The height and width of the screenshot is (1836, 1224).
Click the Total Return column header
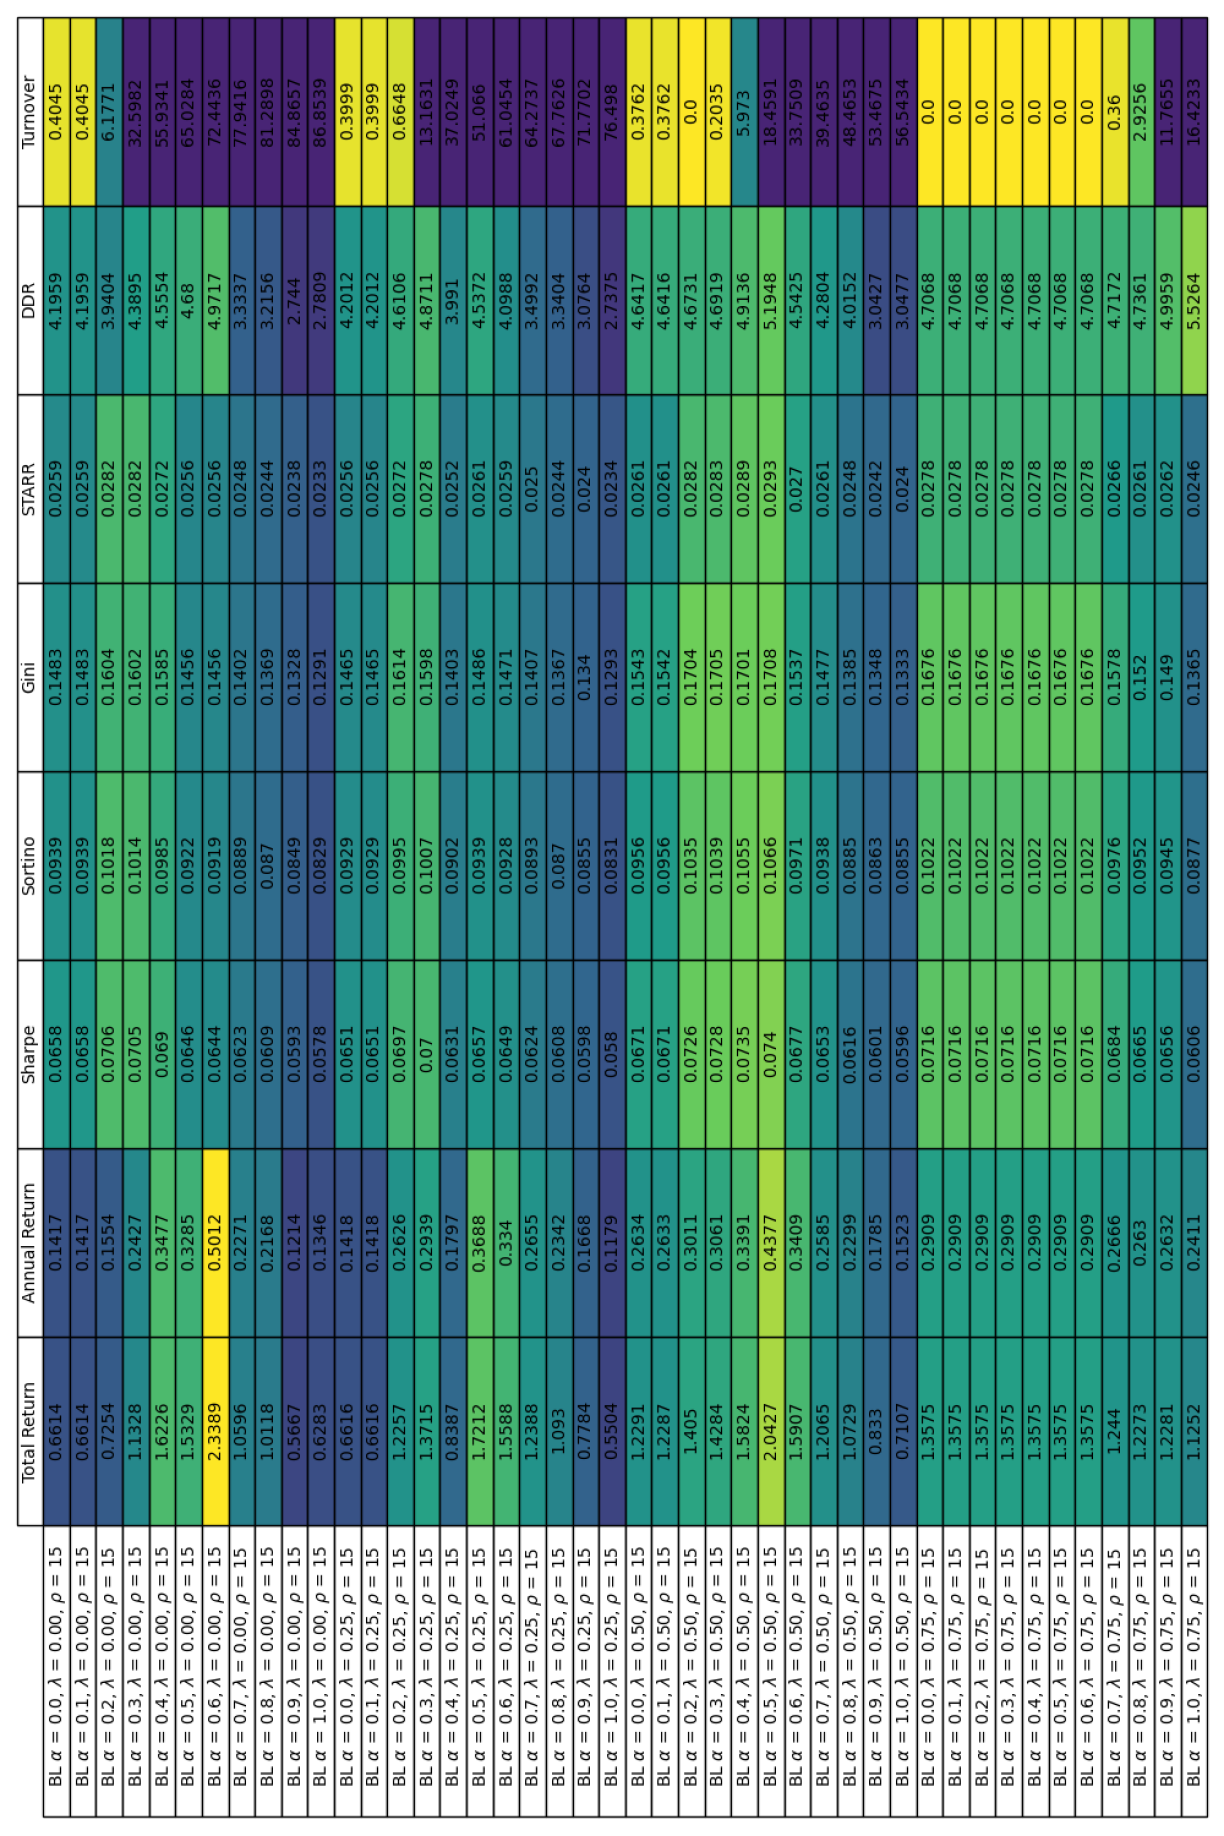tap(31, 1430)
